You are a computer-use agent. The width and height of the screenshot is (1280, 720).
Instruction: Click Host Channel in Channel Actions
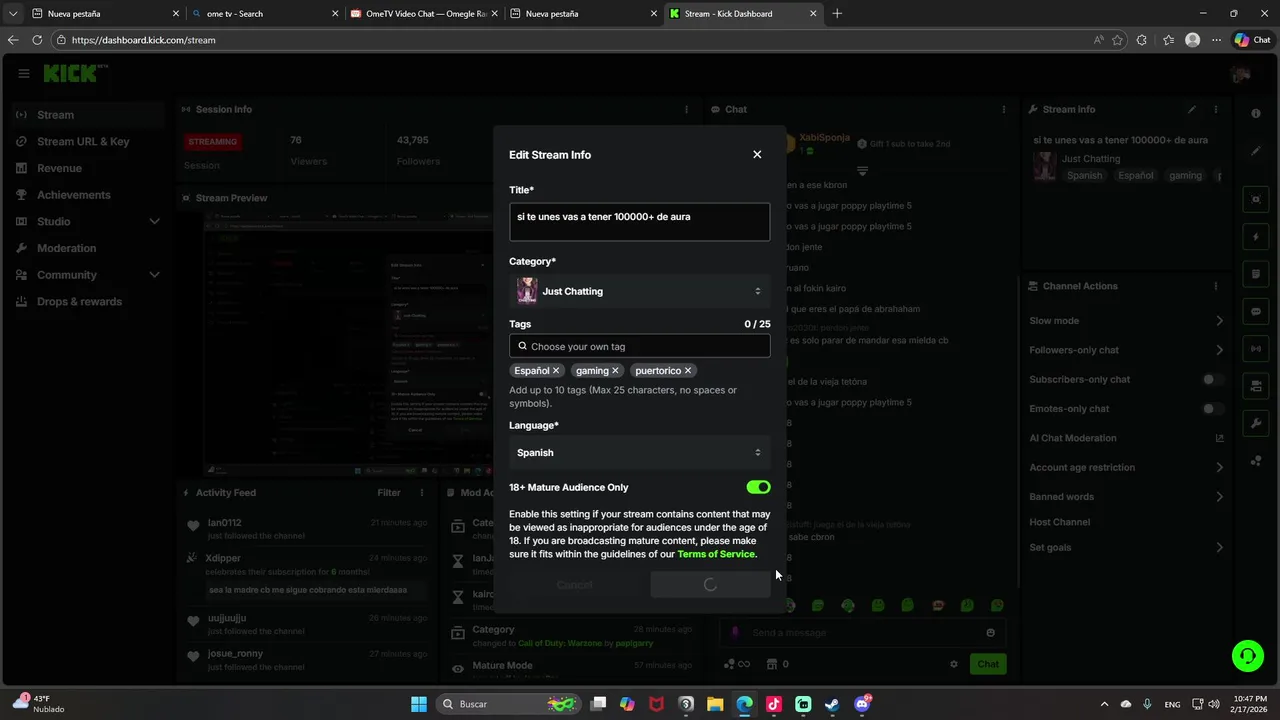(1059, 522)
